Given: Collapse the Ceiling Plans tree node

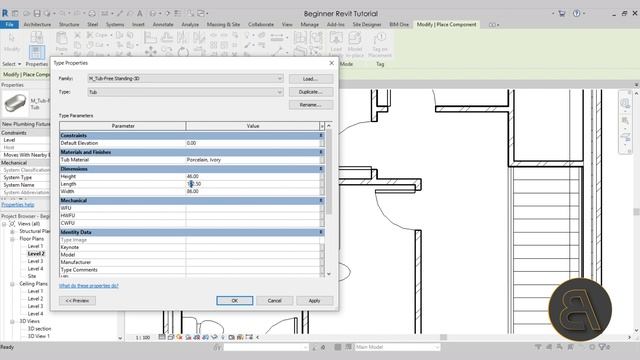Looking at the screenshot, I should [12, 284].
